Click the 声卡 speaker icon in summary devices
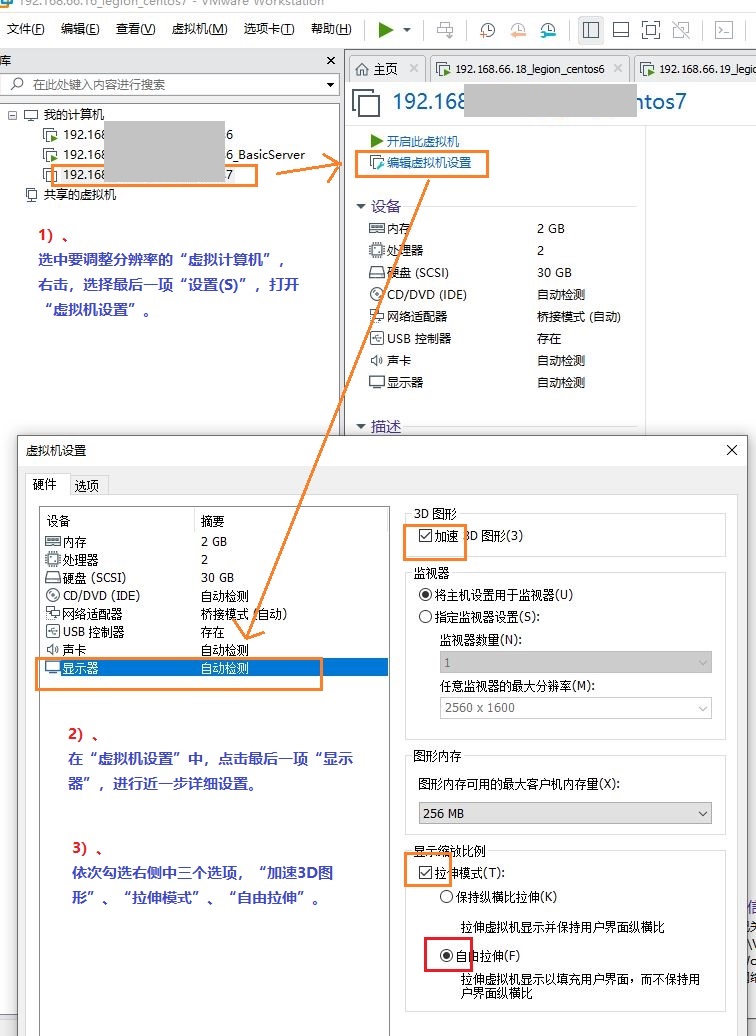The width and height of the screenshot is (756, 1036). point(377,360)
